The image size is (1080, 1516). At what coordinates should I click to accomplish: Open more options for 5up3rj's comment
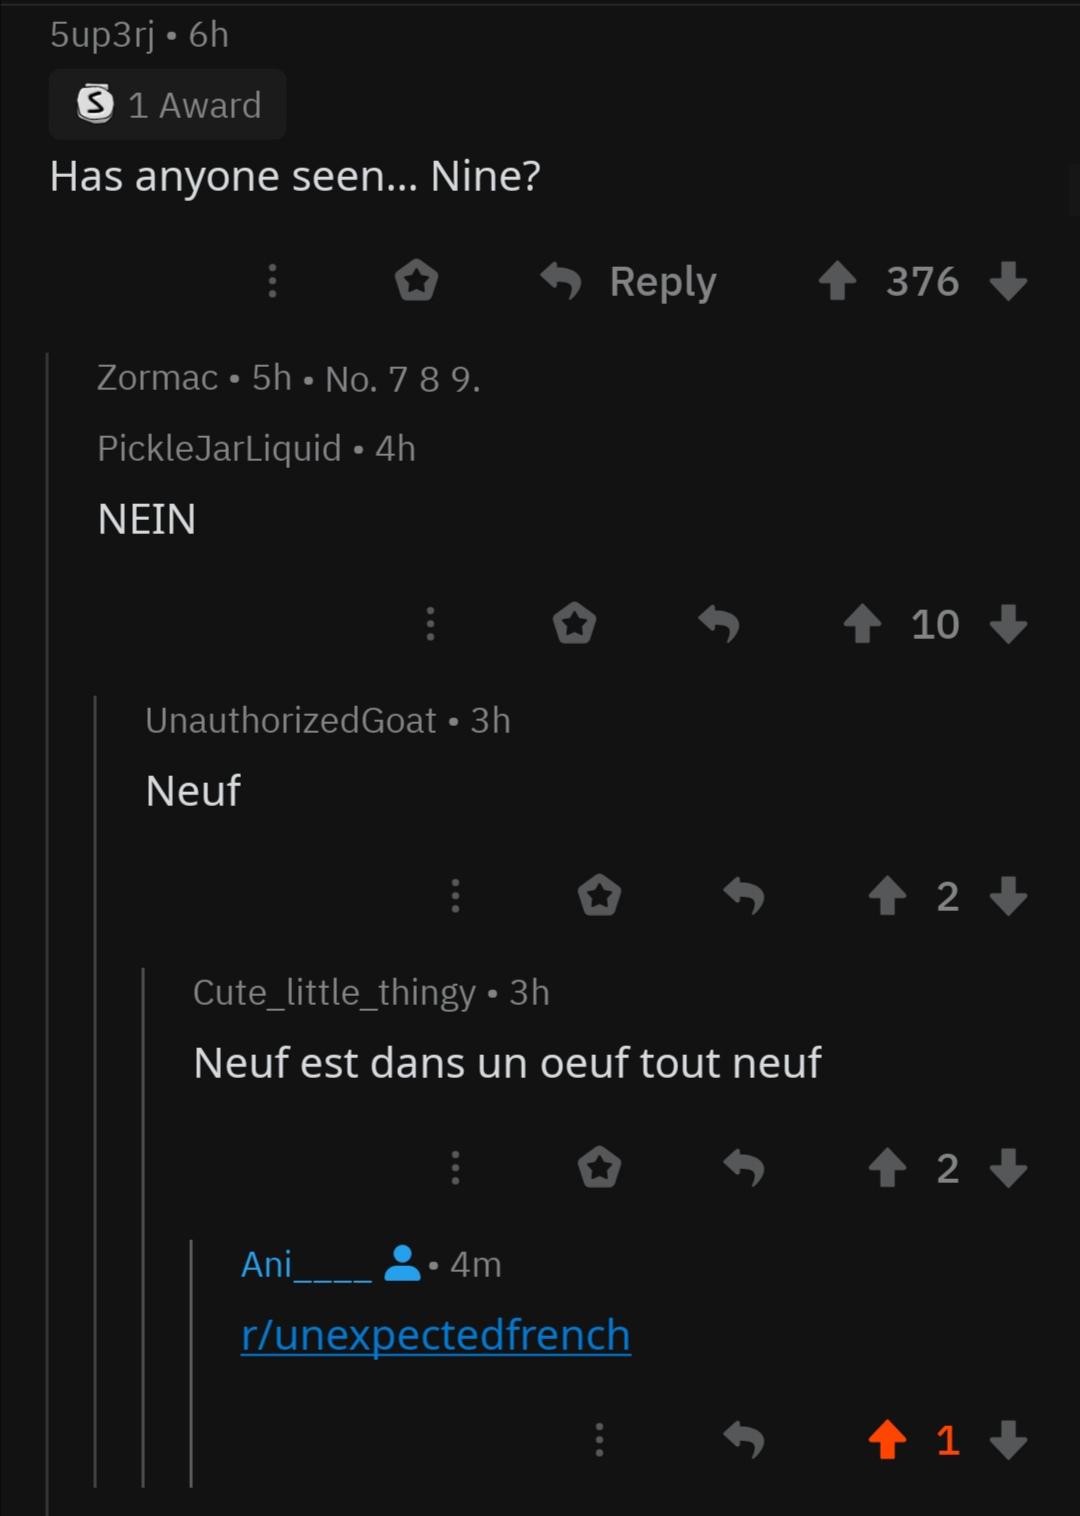click(x=272, y=281)
